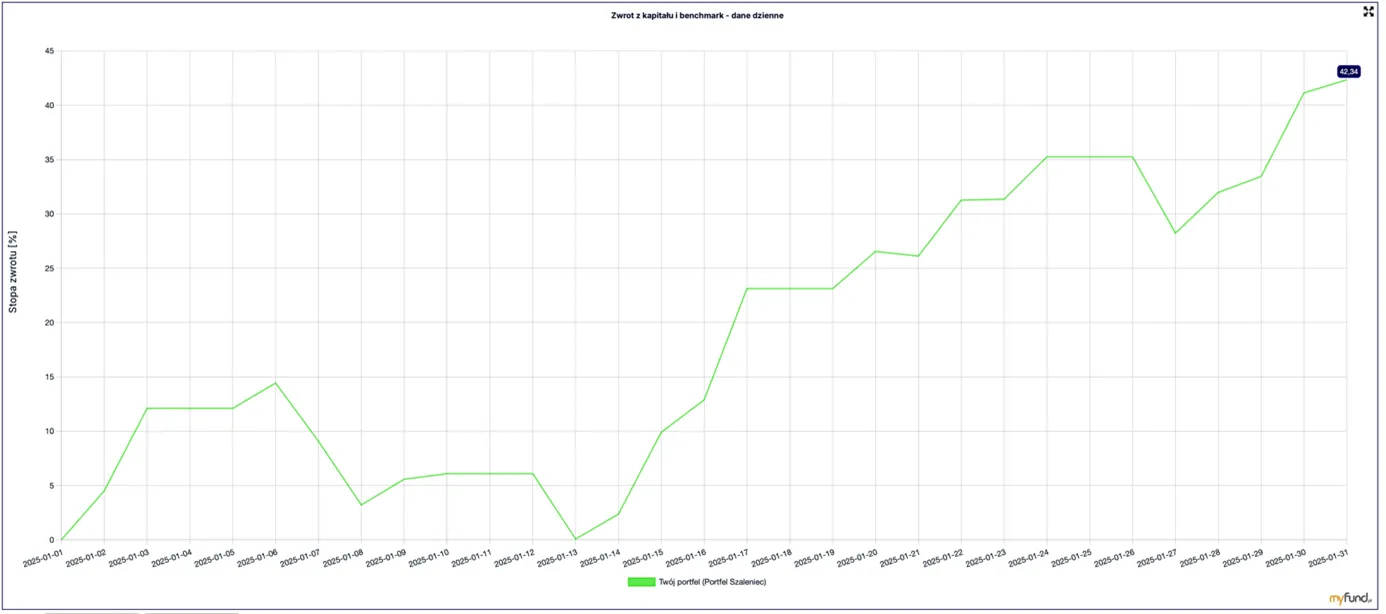Select the 2025-01-13 low point on the line

point(575,539)
